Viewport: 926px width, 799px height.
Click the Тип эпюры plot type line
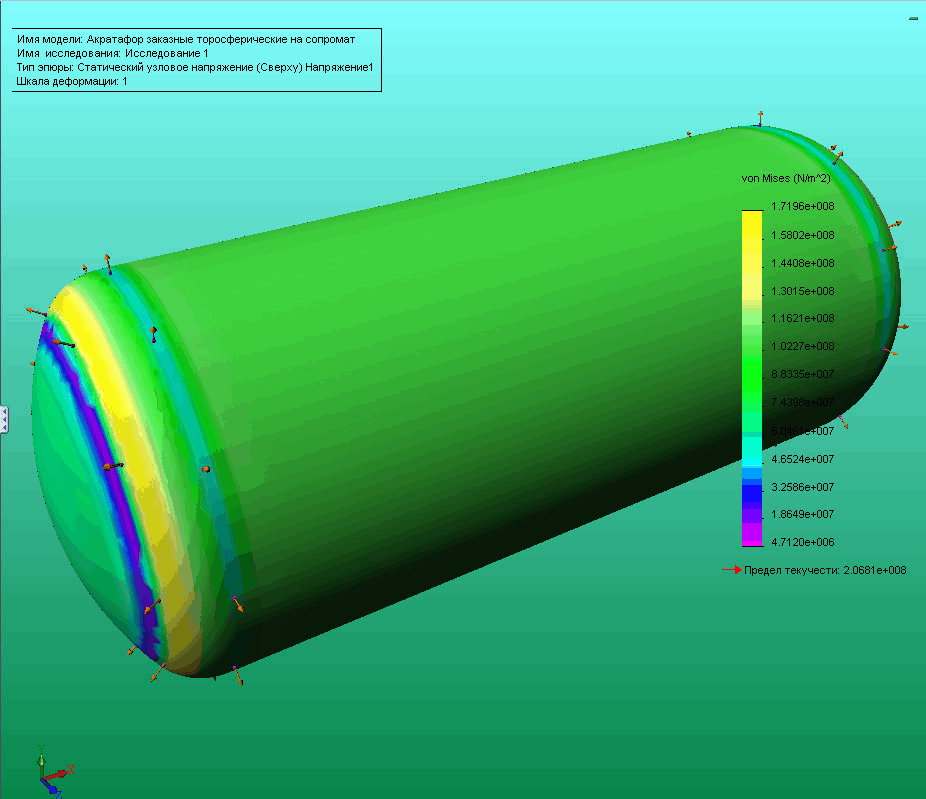click(x=195, y=67)
